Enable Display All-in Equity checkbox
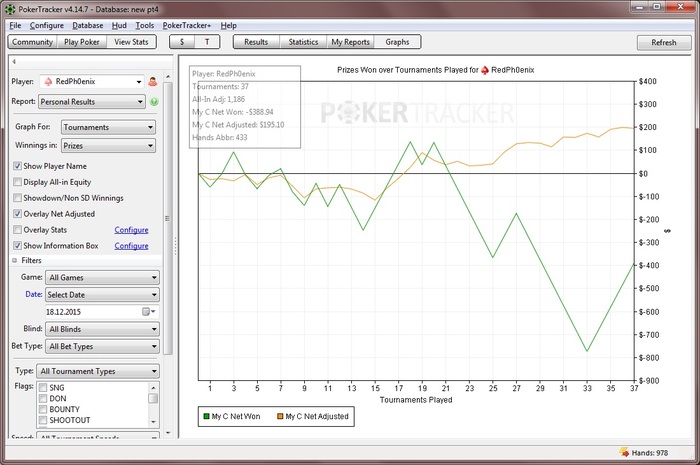This screenshot has height=465, width=700. click(17, 182)
